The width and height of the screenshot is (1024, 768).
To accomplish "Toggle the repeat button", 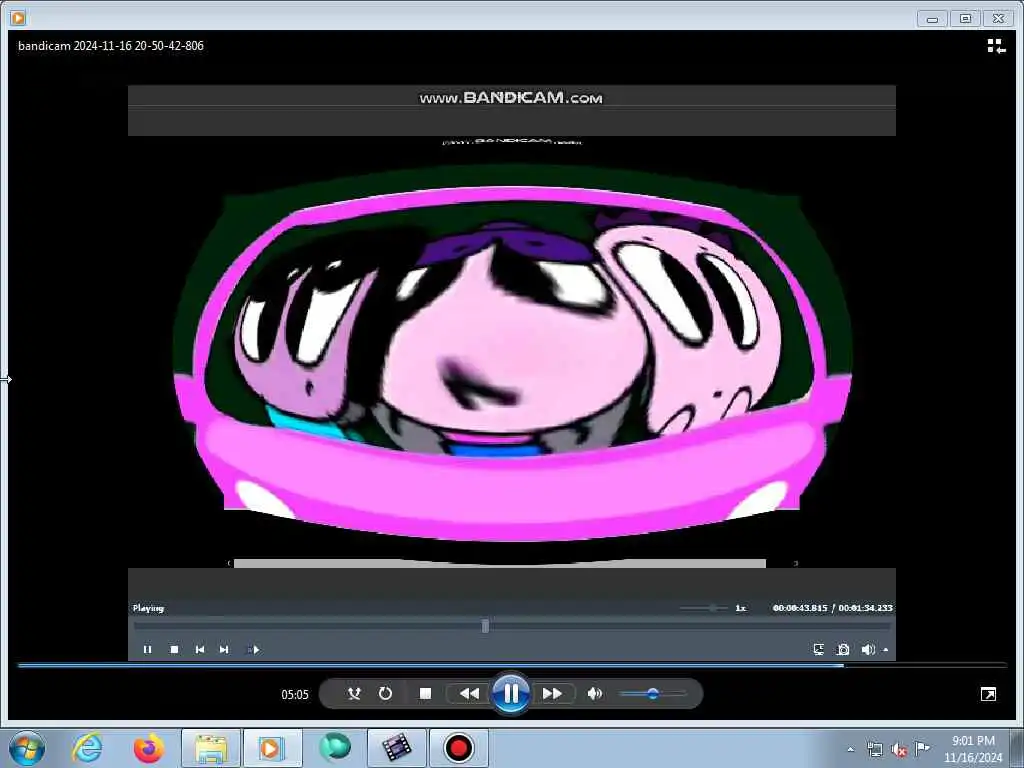I will pyautogui.click(x=385, y=694).
